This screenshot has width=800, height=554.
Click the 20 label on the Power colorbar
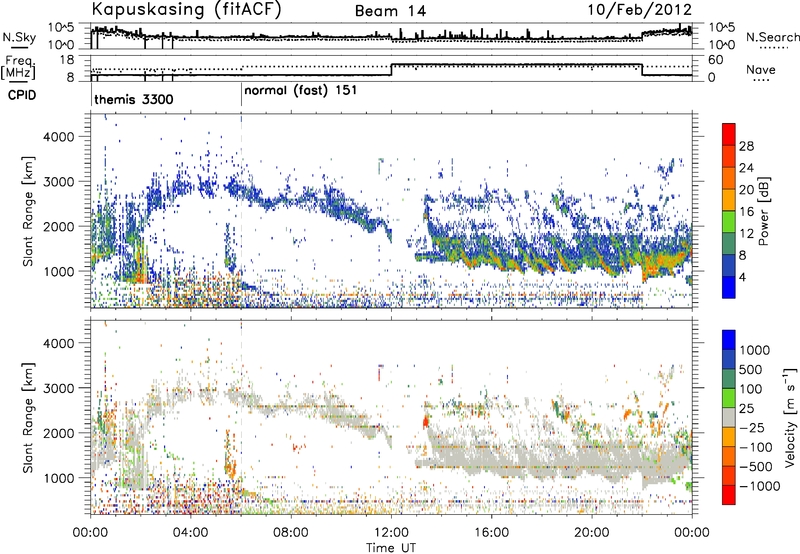point(746,190)
